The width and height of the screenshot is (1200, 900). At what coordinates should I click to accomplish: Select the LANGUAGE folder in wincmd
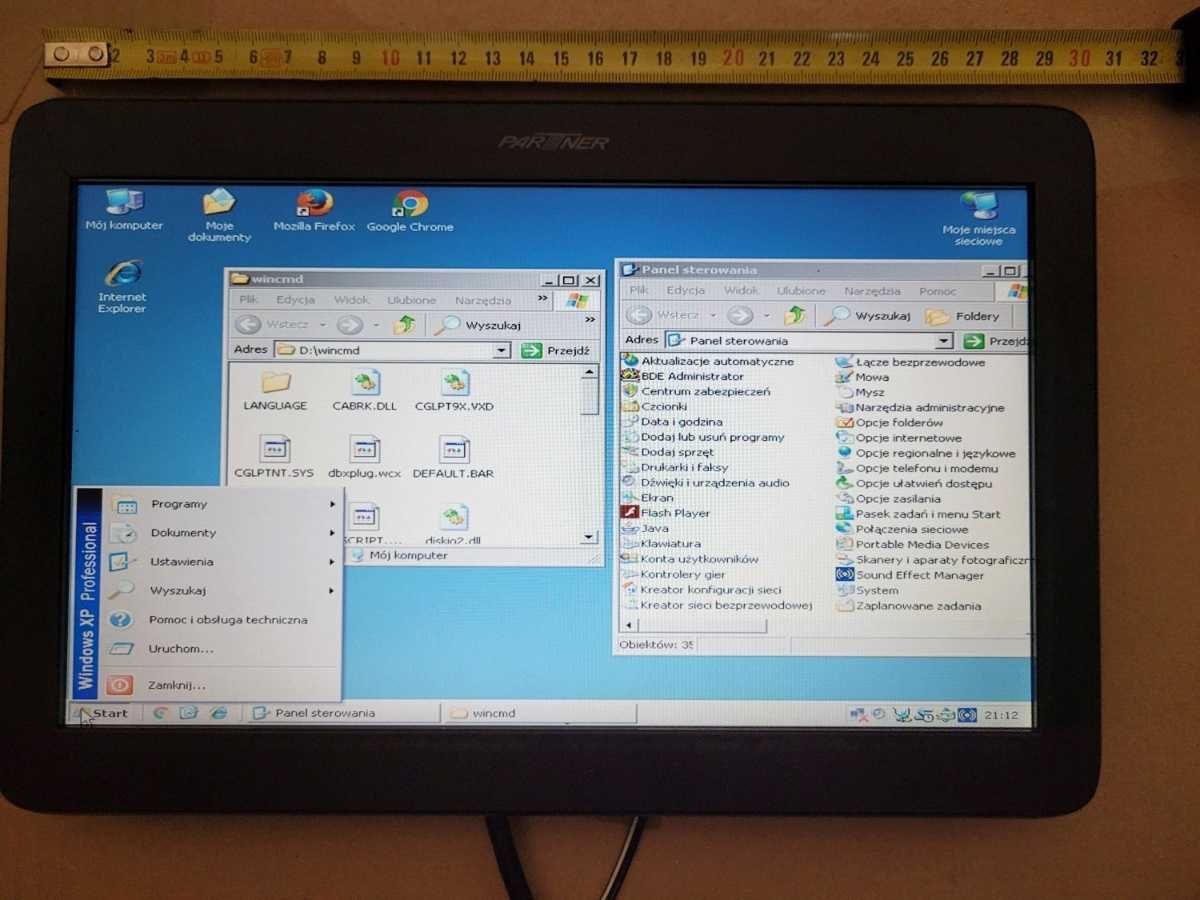[275, 391]
